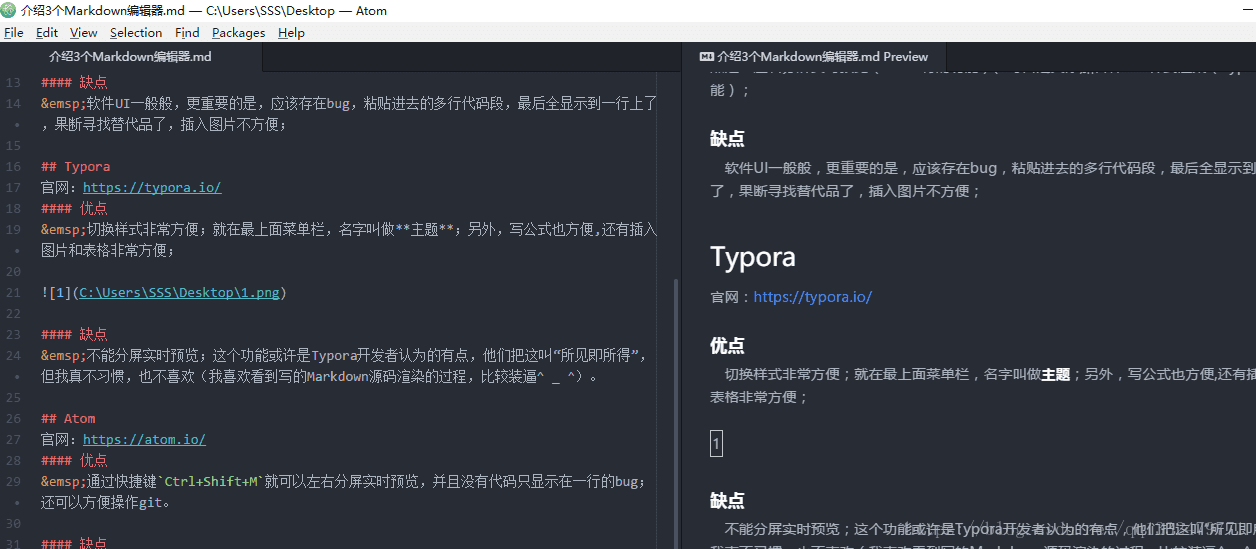Click line number 26 in the gutter
The width and height of the screenshot is (1256, 549).
pos(13,418)
